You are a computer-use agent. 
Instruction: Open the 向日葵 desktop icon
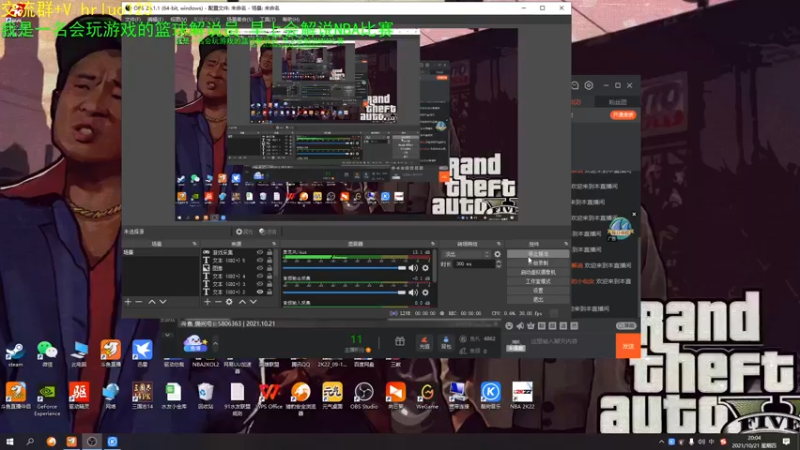coord(395,396)
